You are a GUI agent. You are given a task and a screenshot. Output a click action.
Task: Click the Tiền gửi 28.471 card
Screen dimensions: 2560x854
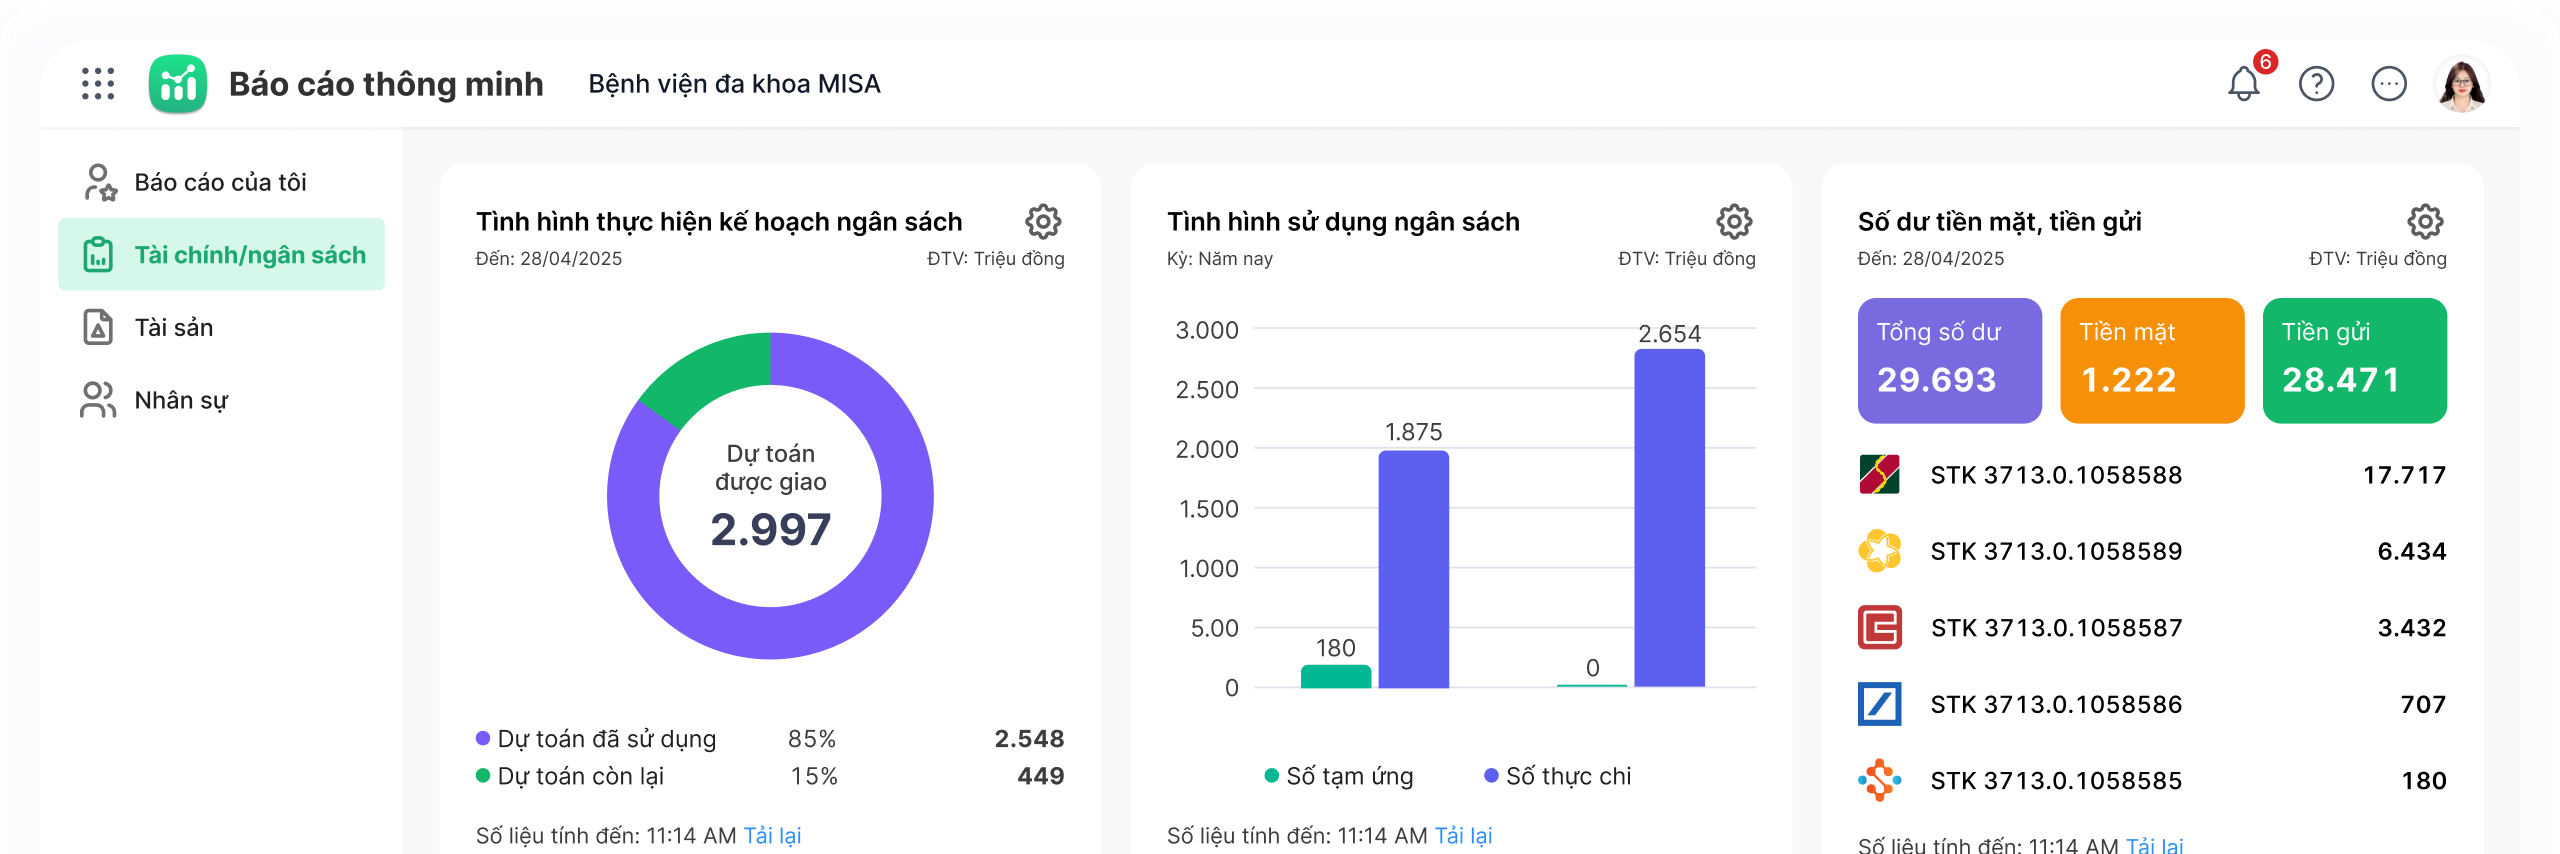2355,361
